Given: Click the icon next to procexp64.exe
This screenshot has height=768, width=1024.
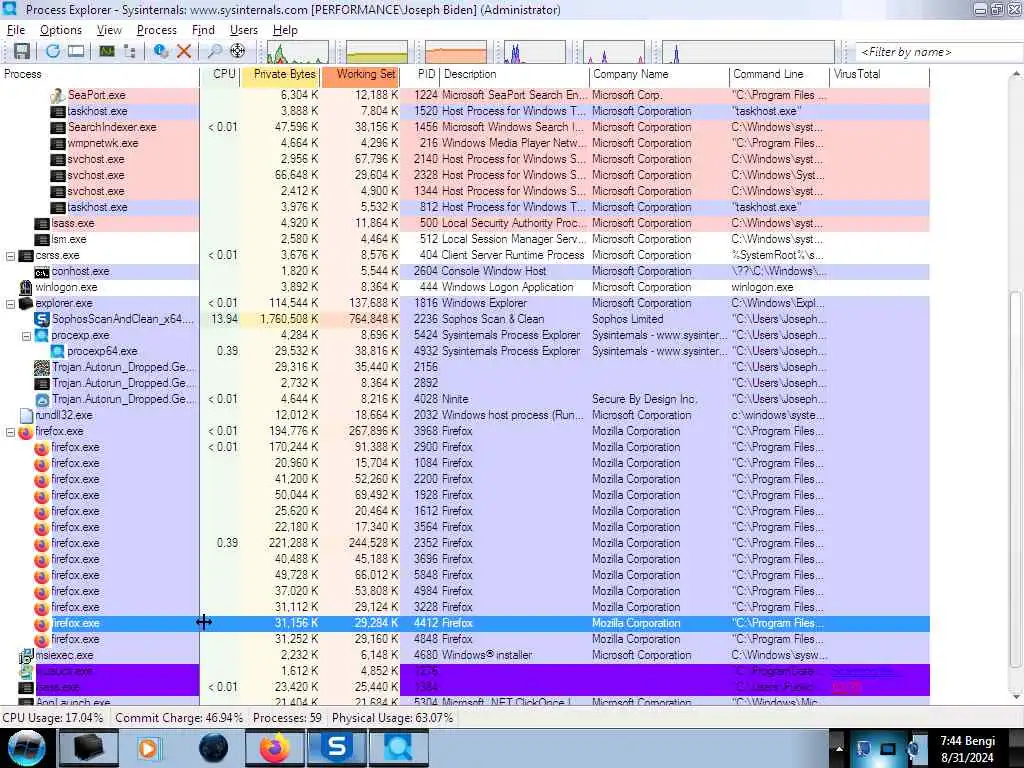Looking at the screenshot, I should pyautogui.click(x=58, y=351).
